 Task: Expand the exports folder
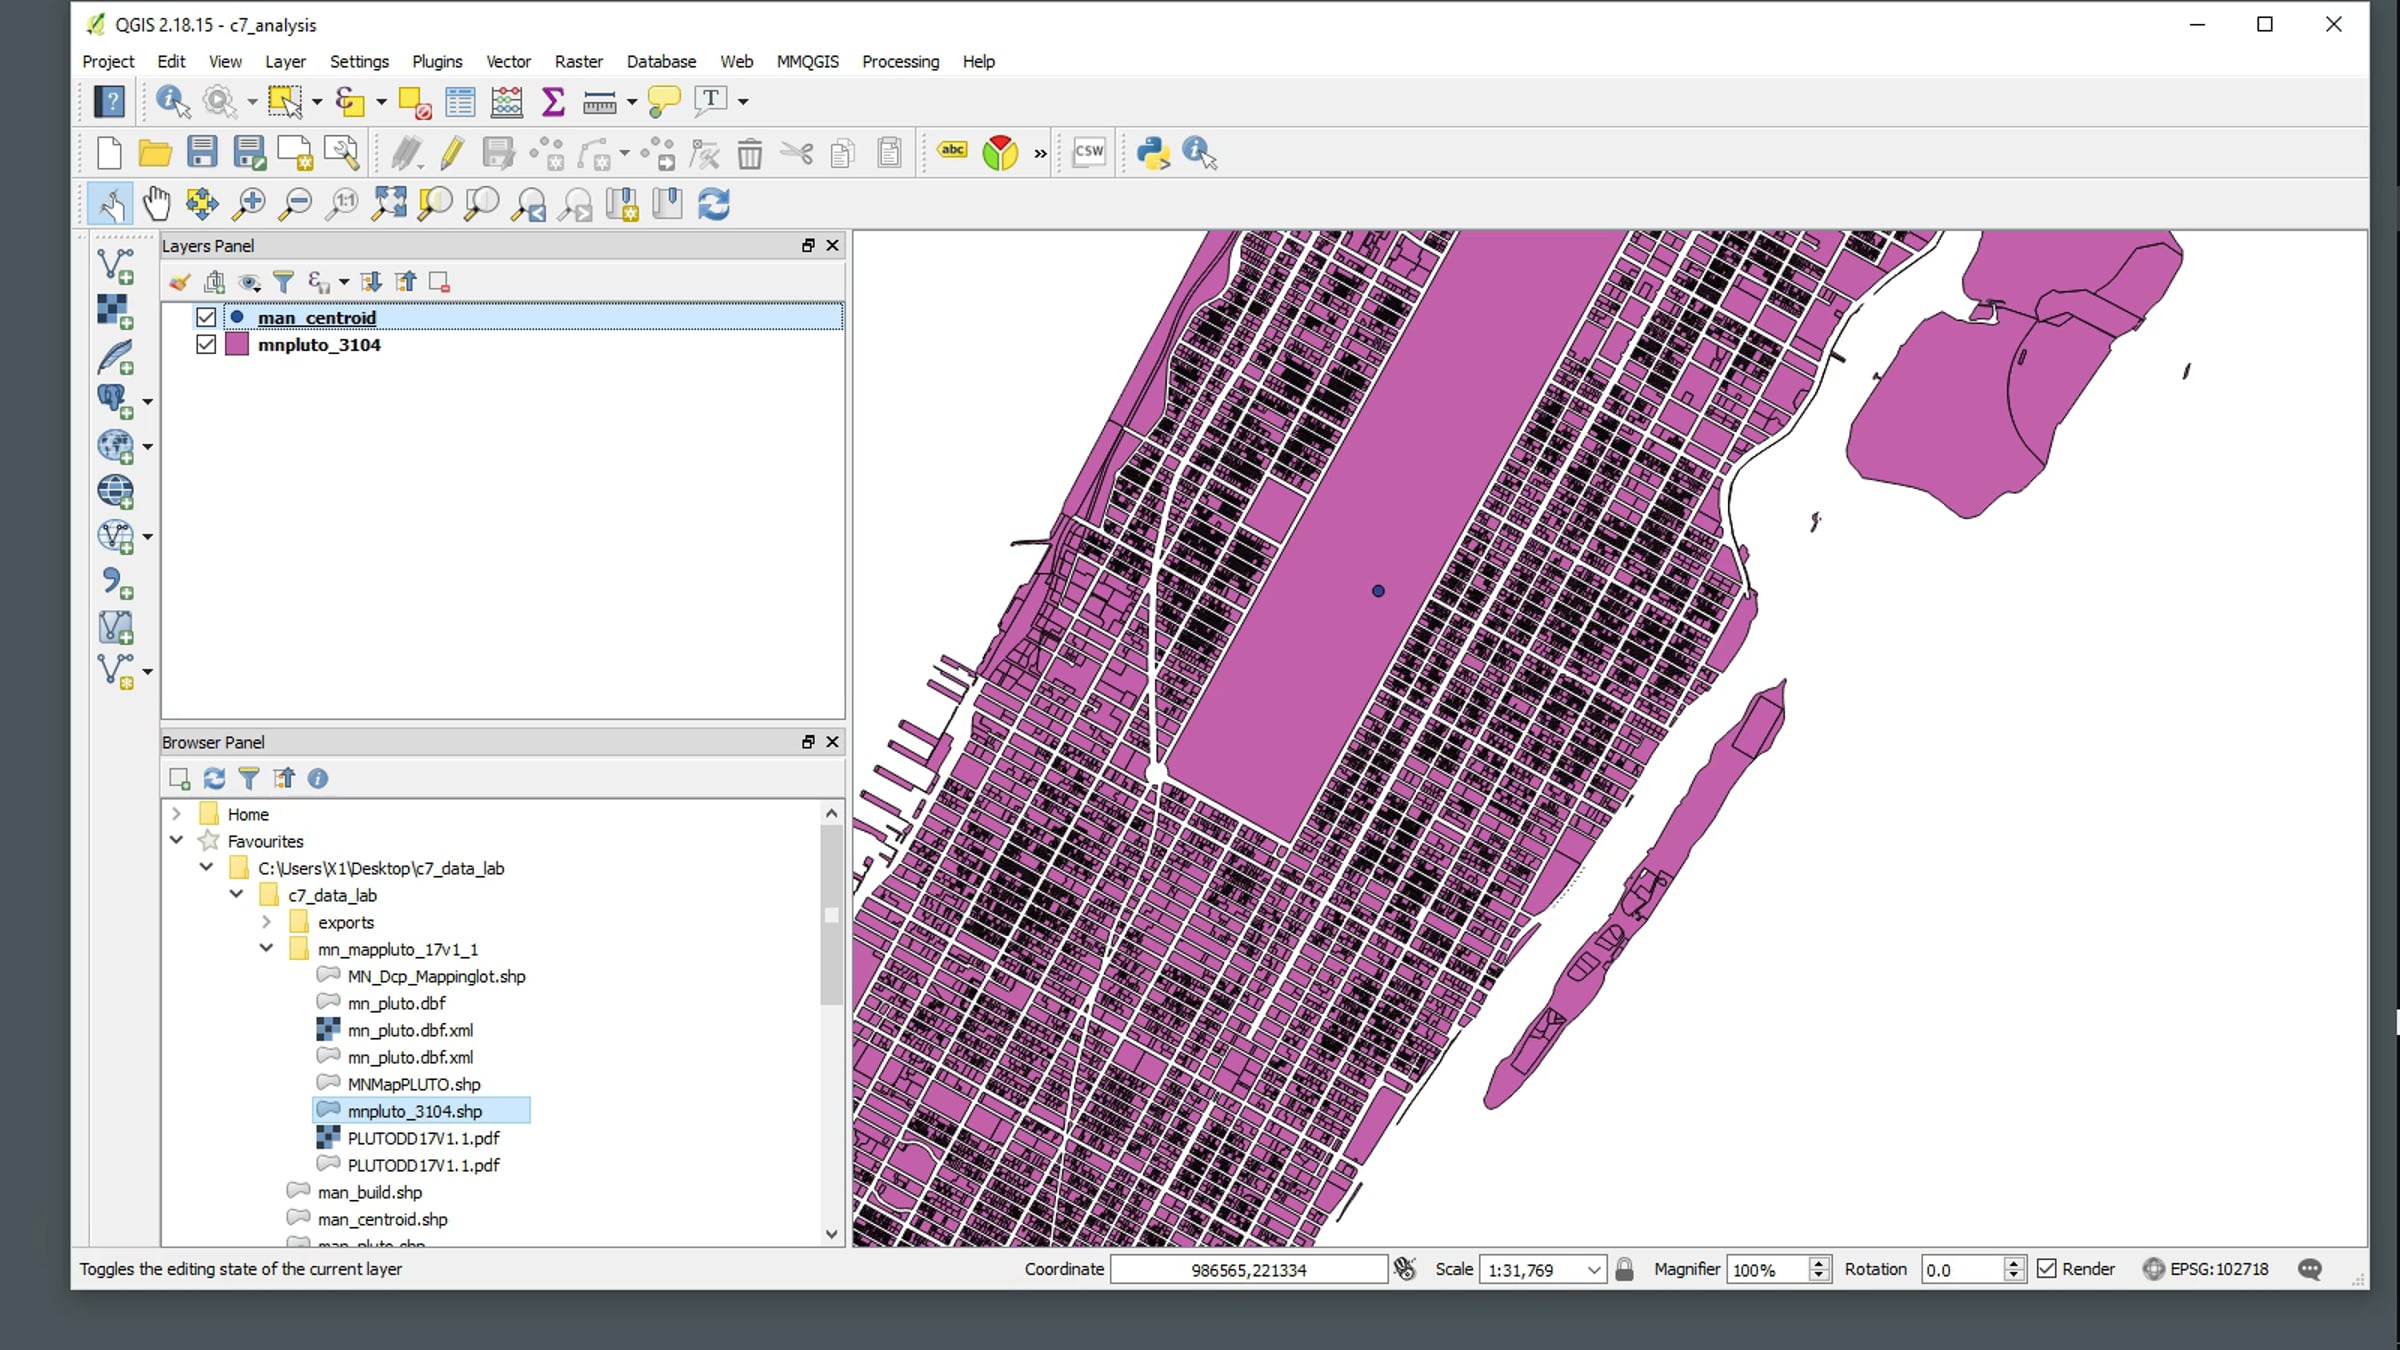click(266, 922)
